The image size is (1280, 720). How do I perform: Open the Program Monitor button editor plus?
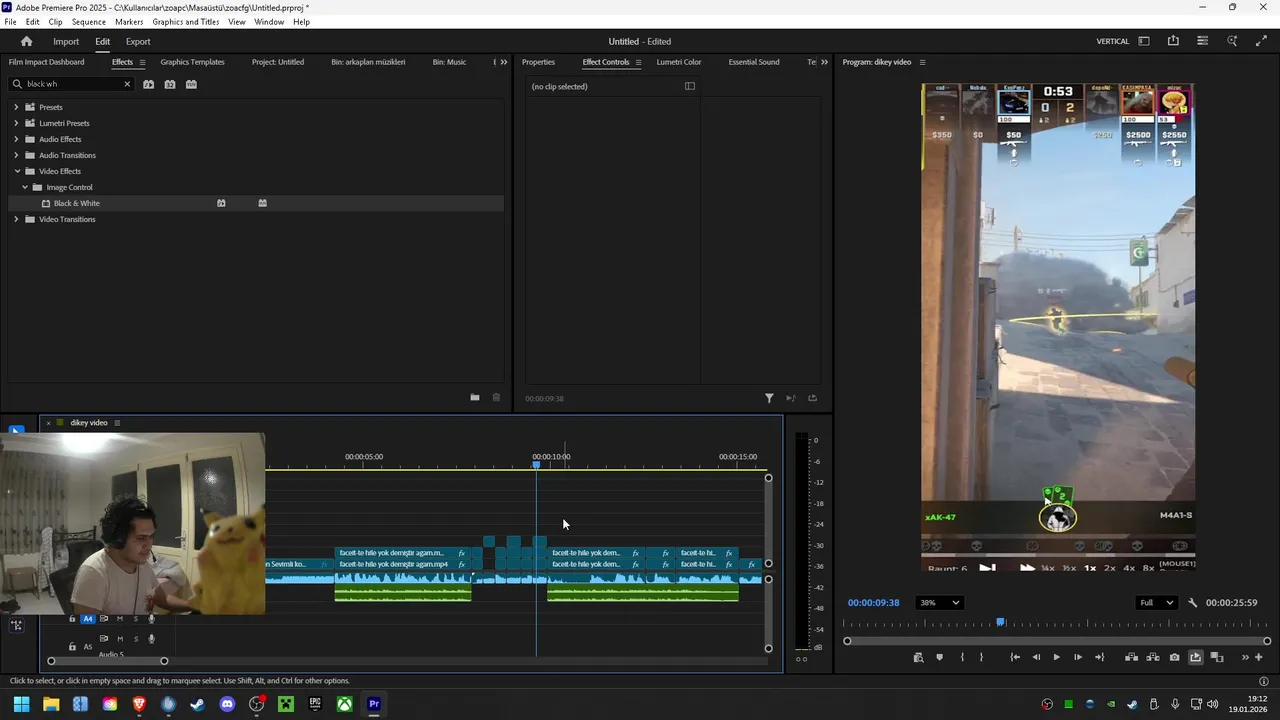(x=1258, y=657)
